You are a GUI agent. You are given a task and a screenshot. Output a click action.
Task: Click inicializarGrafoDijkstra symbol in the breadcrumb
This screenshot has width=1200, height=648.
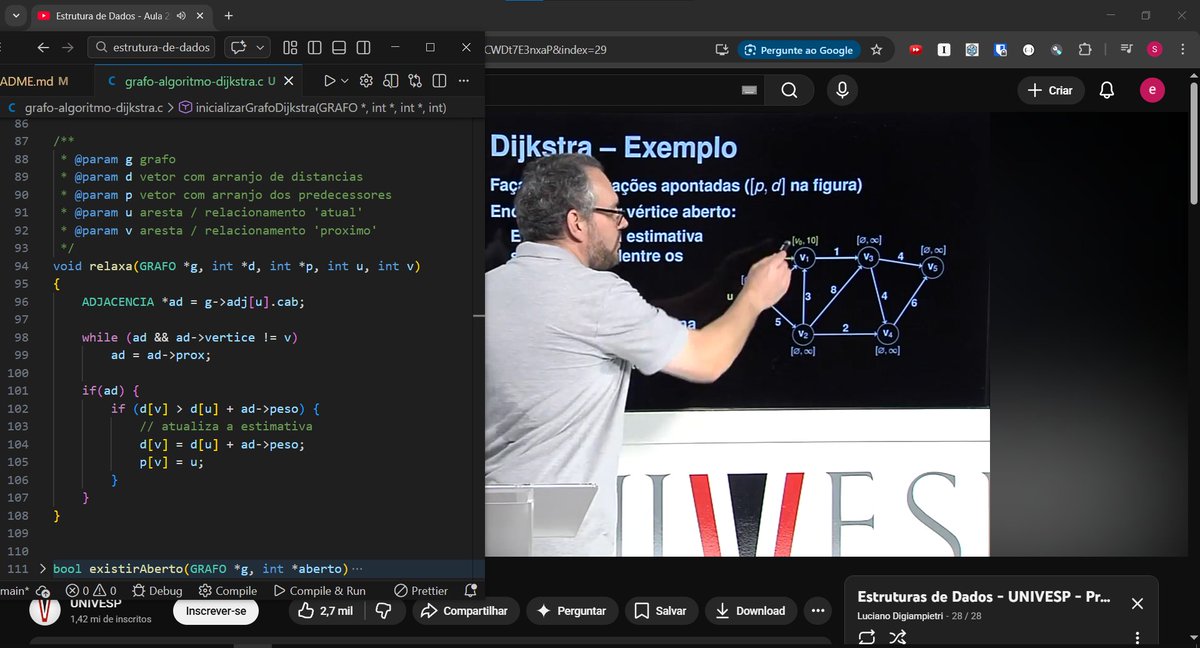pos(311,107)
